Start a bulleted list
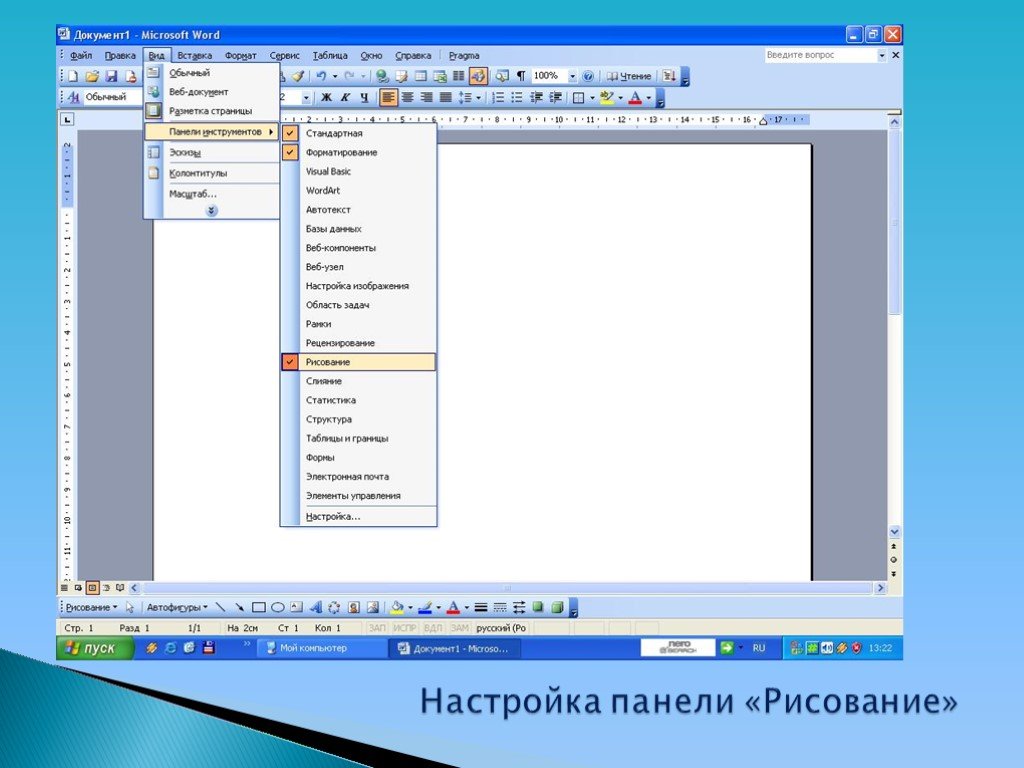Image resolution: width=1024 pixels, height=768 pixels. pos(517,98)
